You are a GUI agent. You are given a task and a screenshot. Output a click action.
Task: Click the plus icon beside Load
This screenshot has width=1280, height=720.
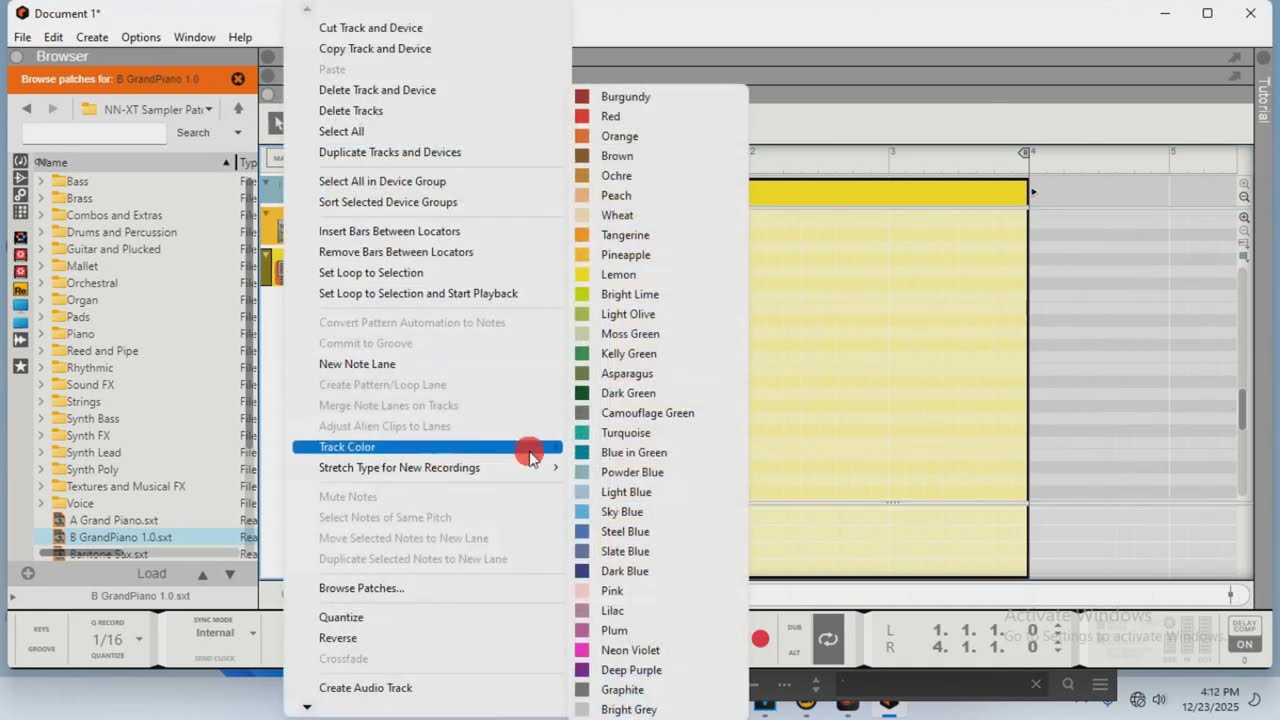point(28,573)
